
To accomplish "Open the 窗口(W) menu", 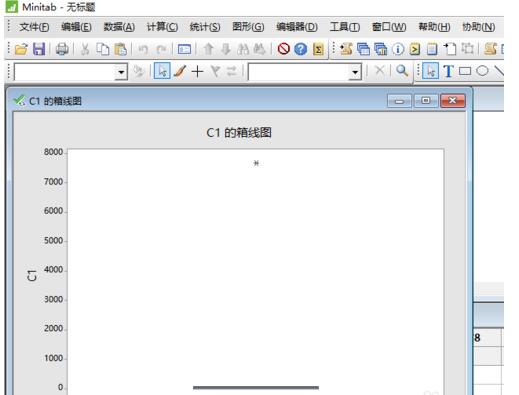I will pos(389,27).
